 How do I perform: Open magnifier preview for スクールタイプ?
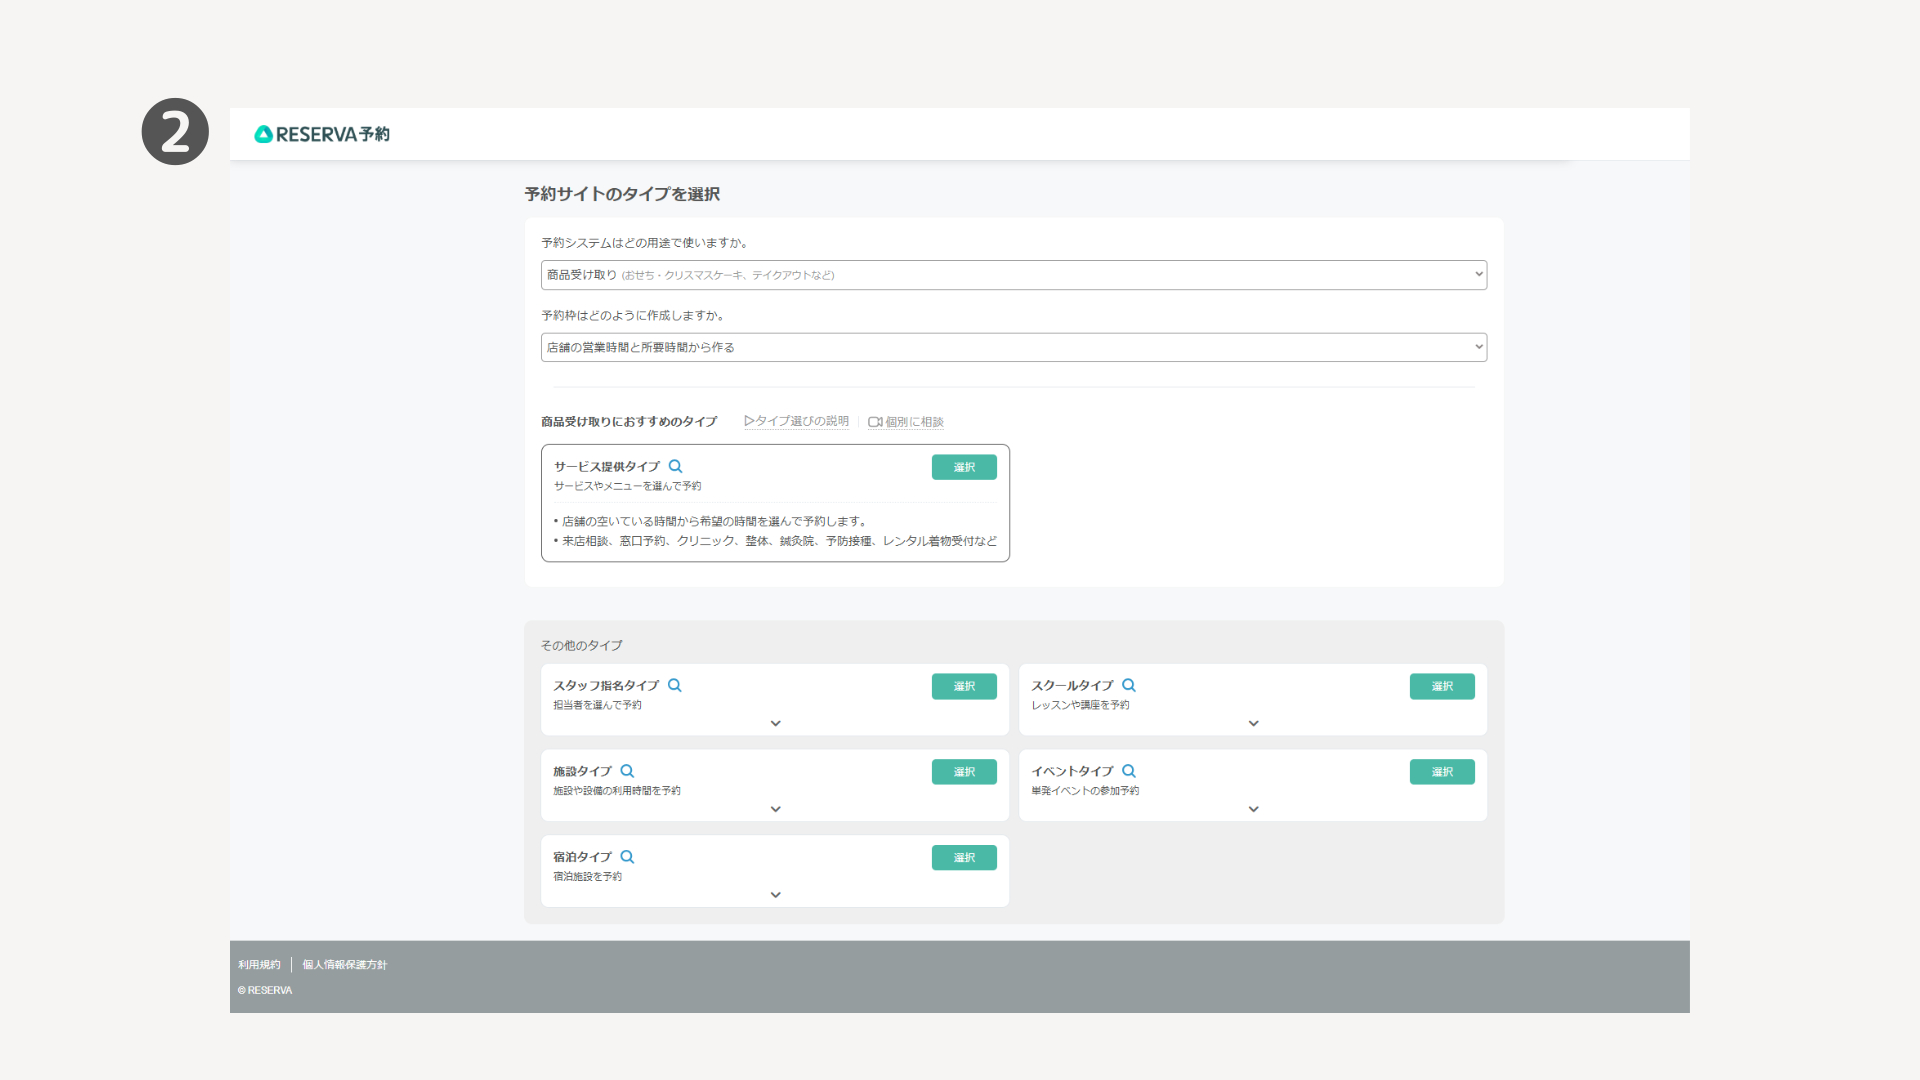pyautogui.click(x=1129, y=685)
